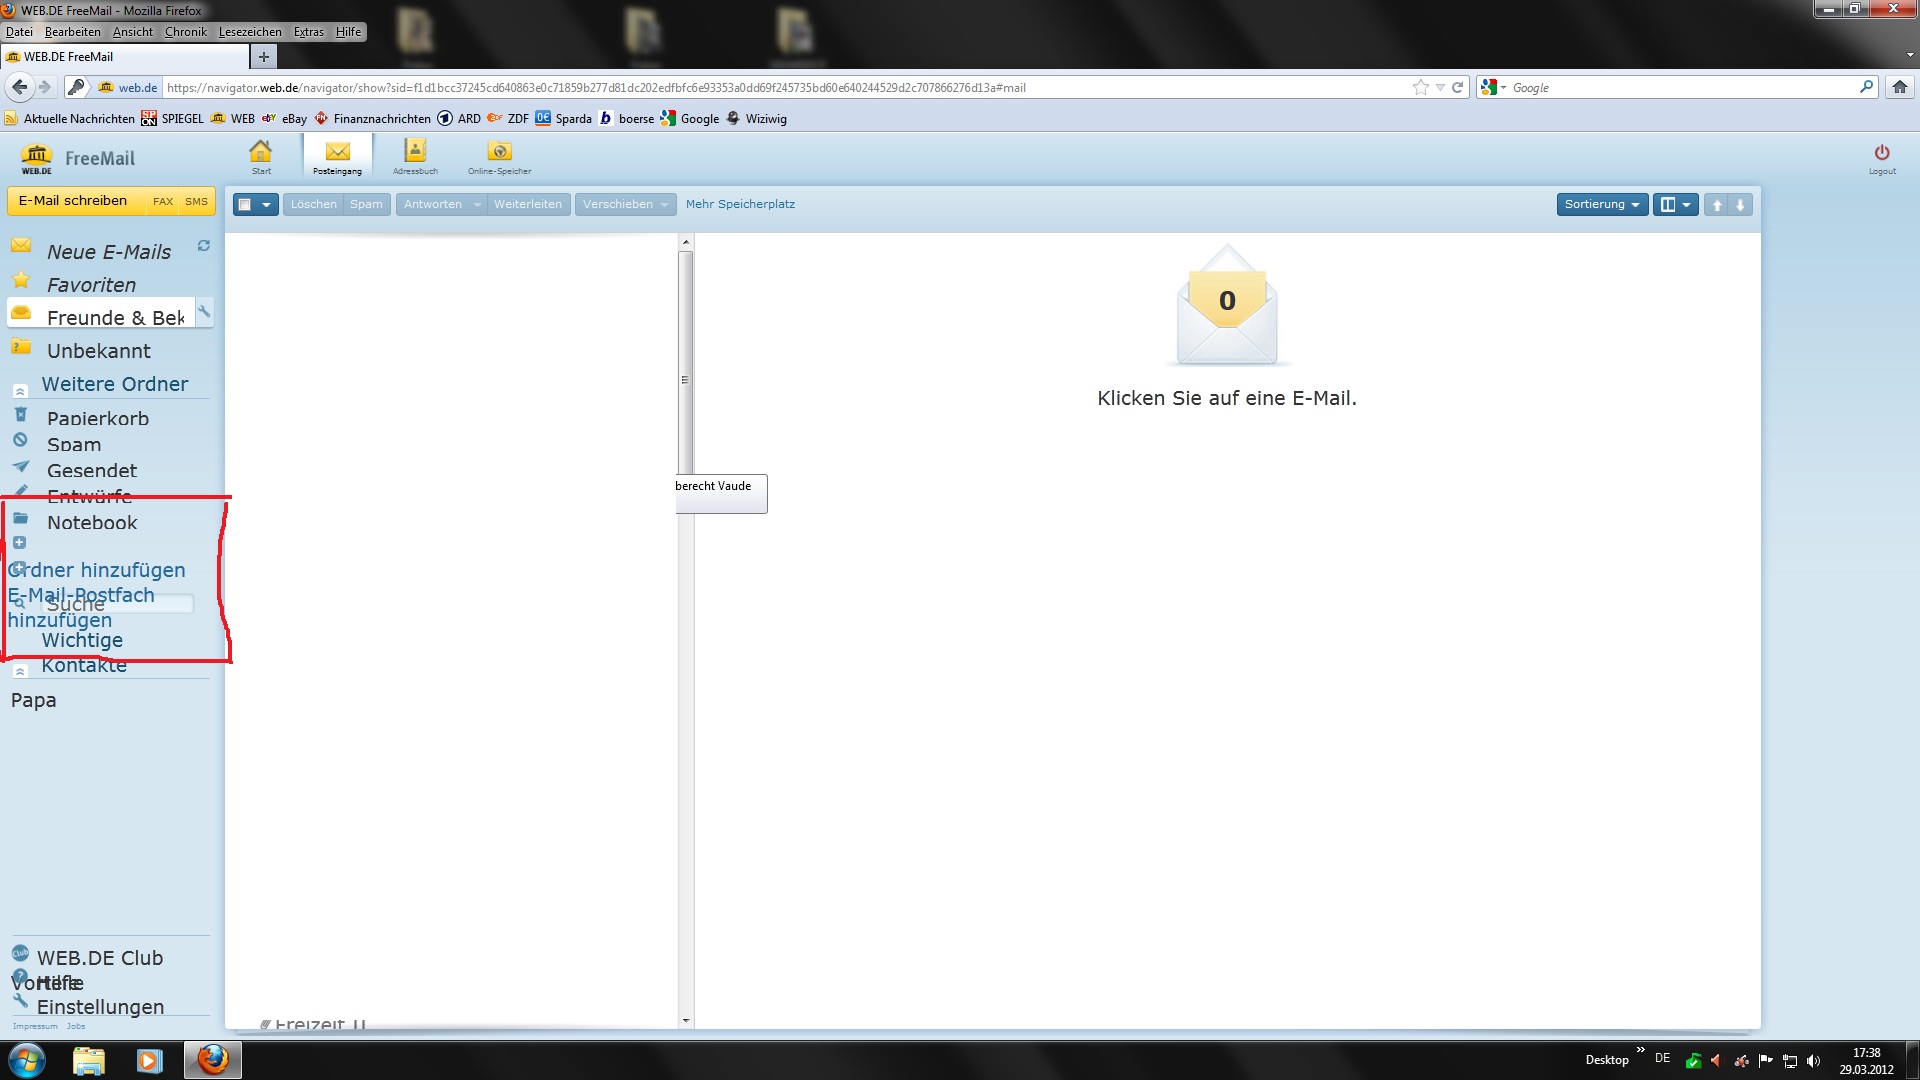Go to the Start home icon
1920x1080 pixels.
click(261, 152)
